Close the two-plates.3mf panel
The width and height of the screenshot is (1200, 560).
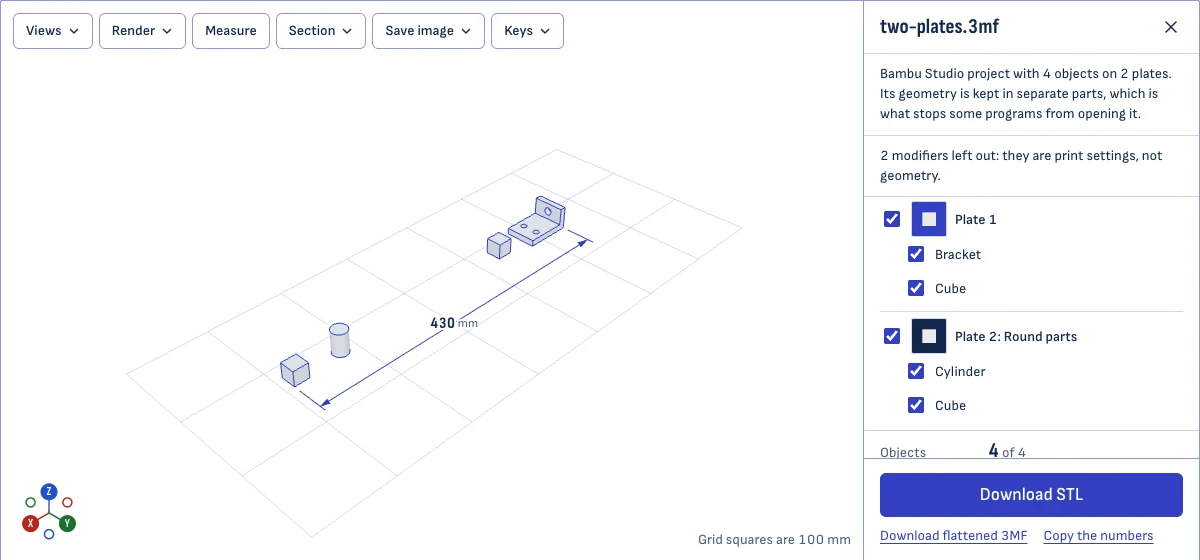[1171, 27]
